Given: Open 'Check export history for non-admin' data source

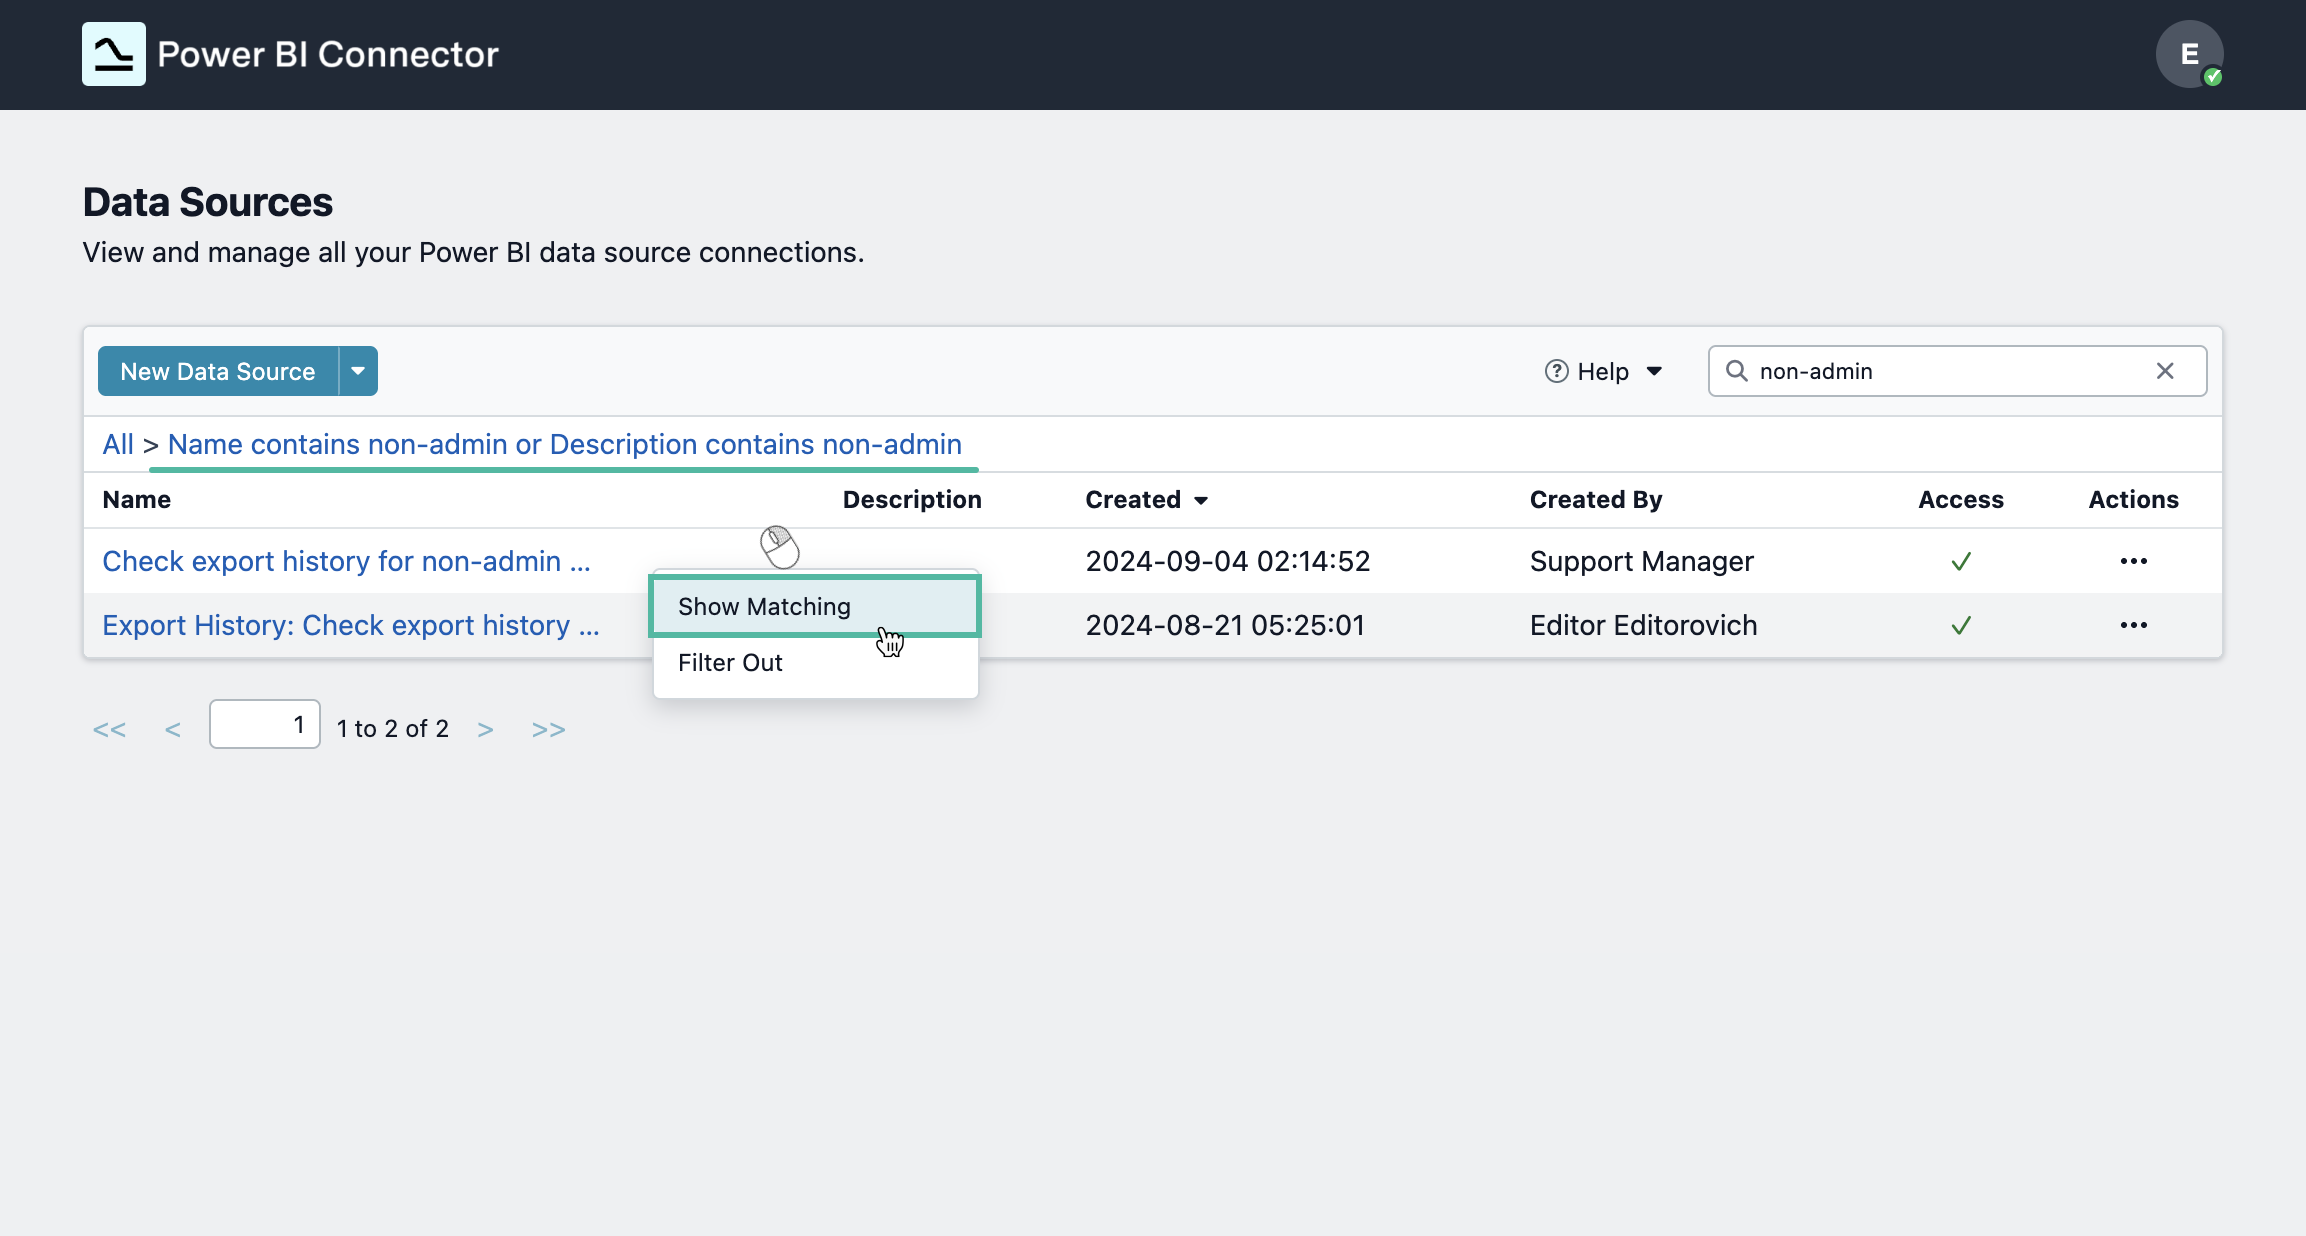Looking at the screenshot, I should pos(346,561).
